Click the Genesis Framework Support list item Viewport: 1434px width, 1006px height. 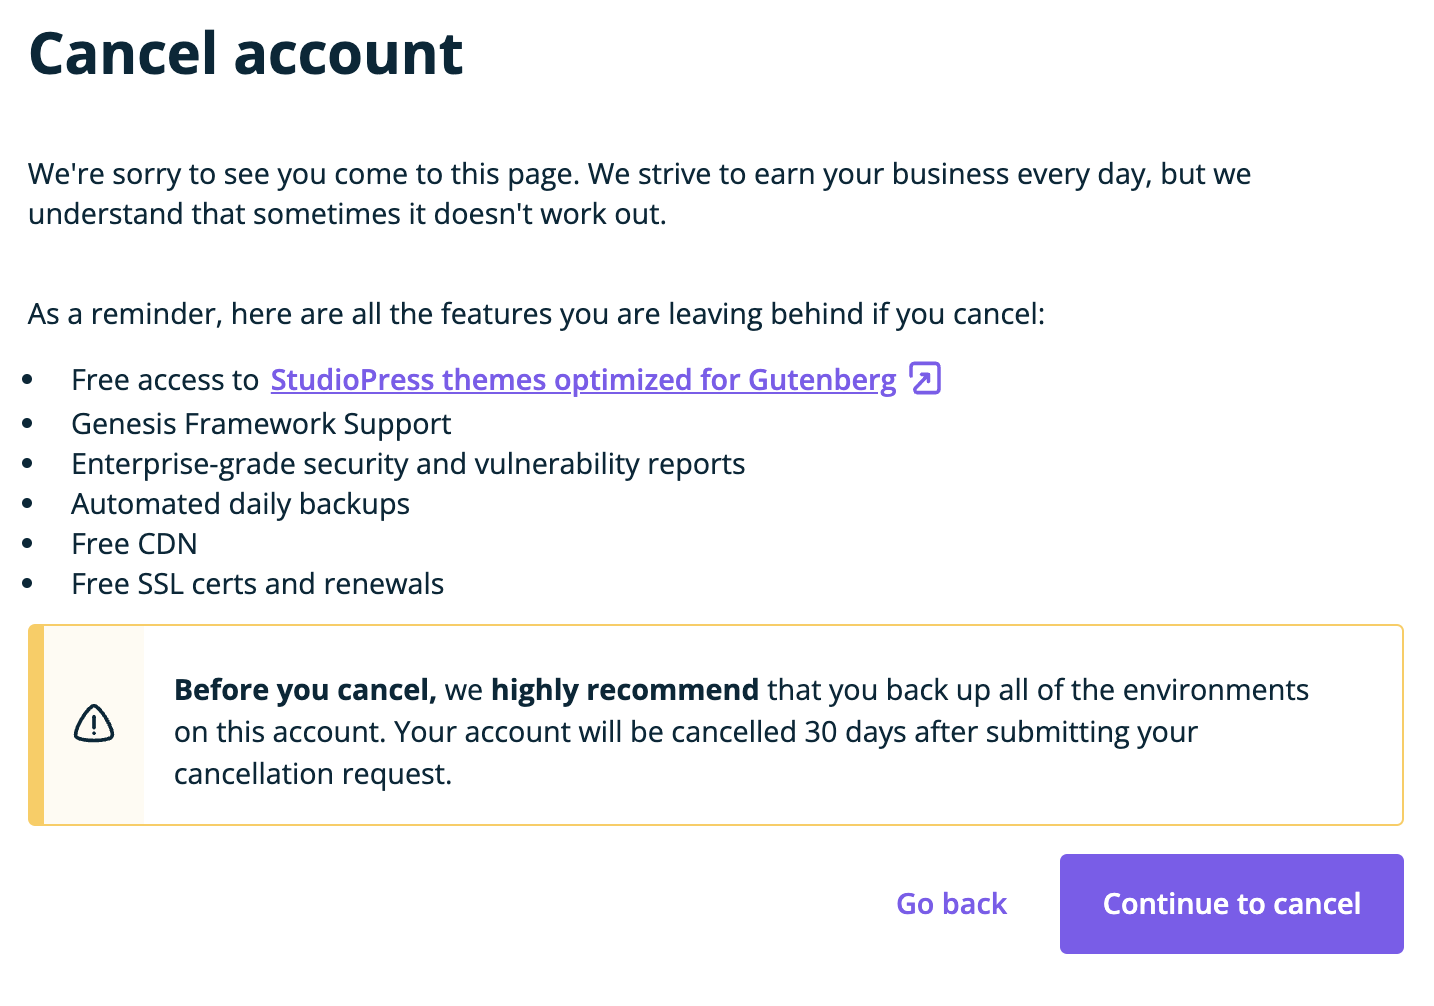click(x=261, y=424)
